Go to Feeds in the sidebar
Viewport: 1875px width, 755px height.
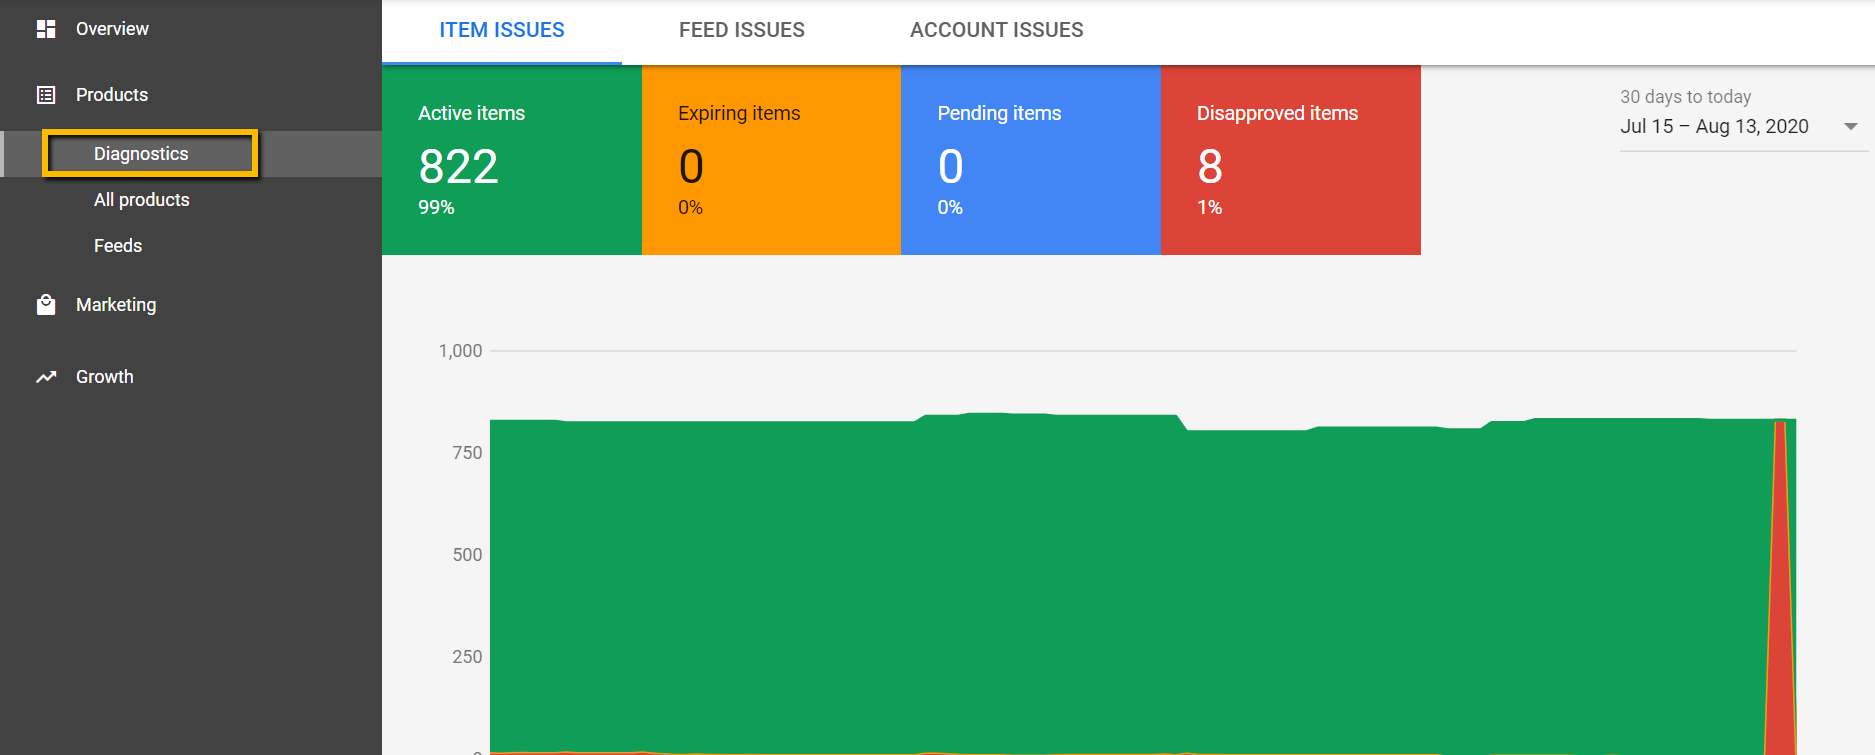[x=118, y=246]
